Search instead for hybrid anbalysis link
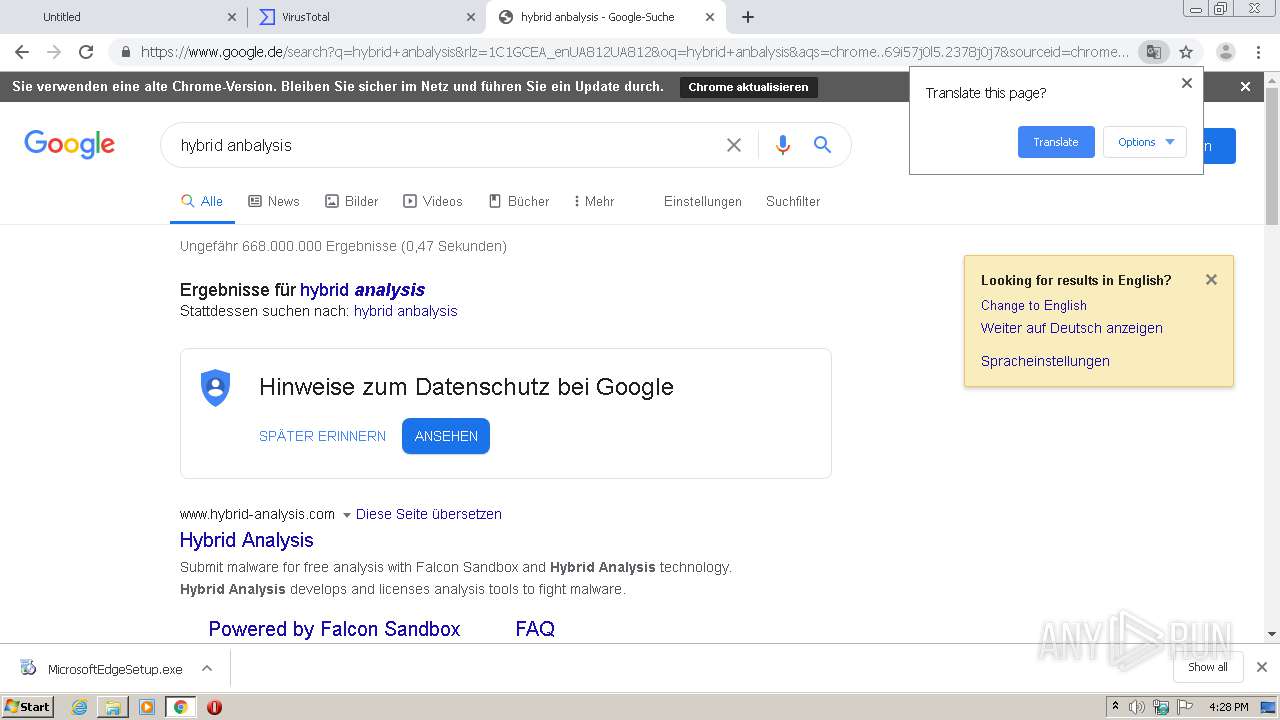 pos(406,311)
